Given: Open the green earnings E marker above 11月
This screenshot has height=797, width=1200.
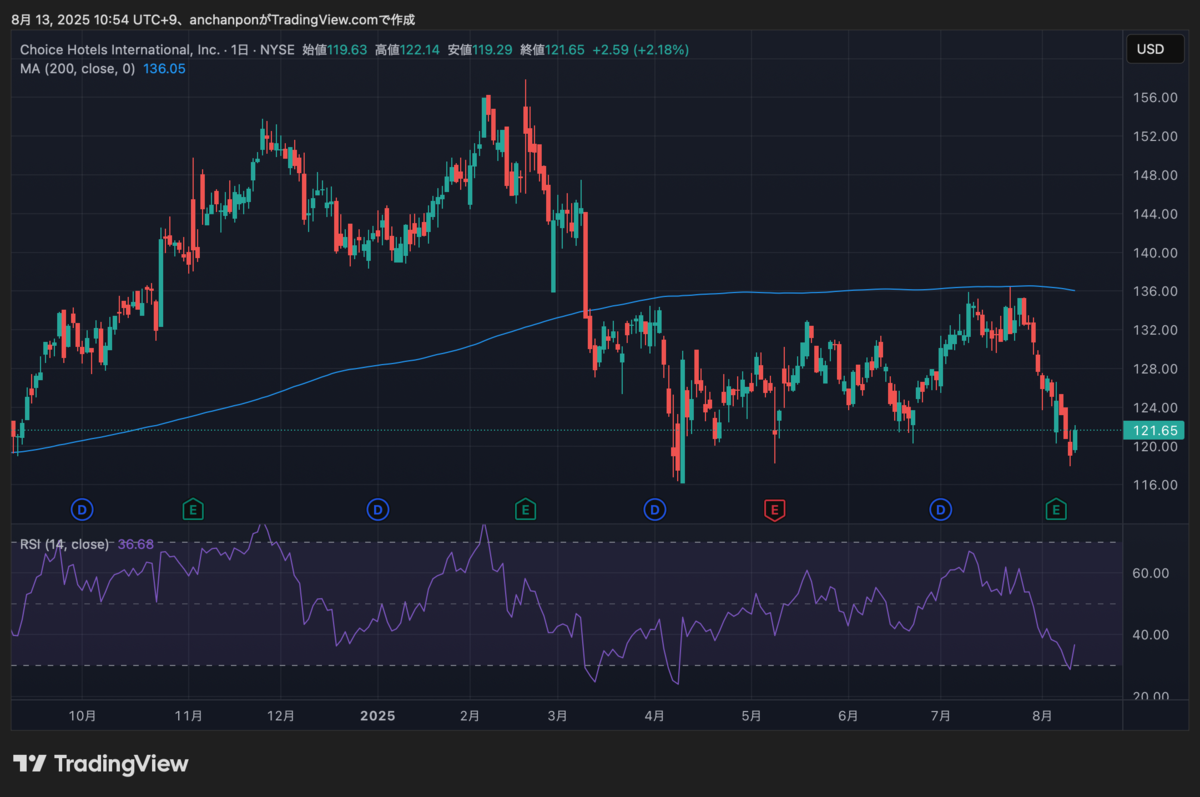Looking at the screenshot, I should [x=193, y=510].
